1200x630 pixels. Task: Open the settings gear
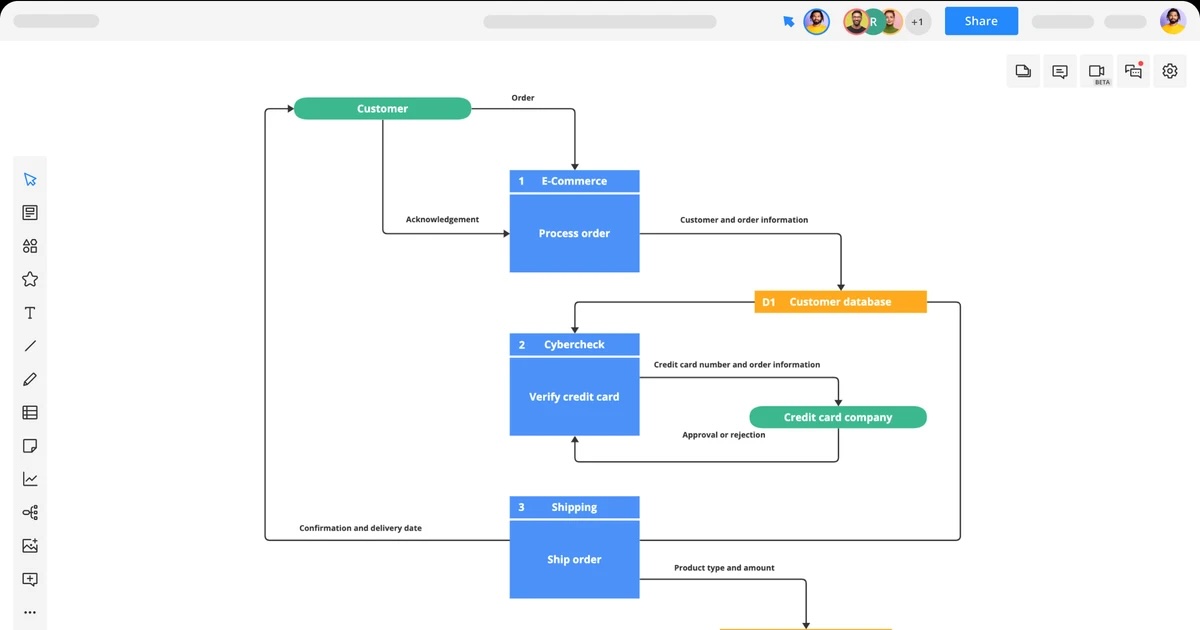(x=1169, y=70)
